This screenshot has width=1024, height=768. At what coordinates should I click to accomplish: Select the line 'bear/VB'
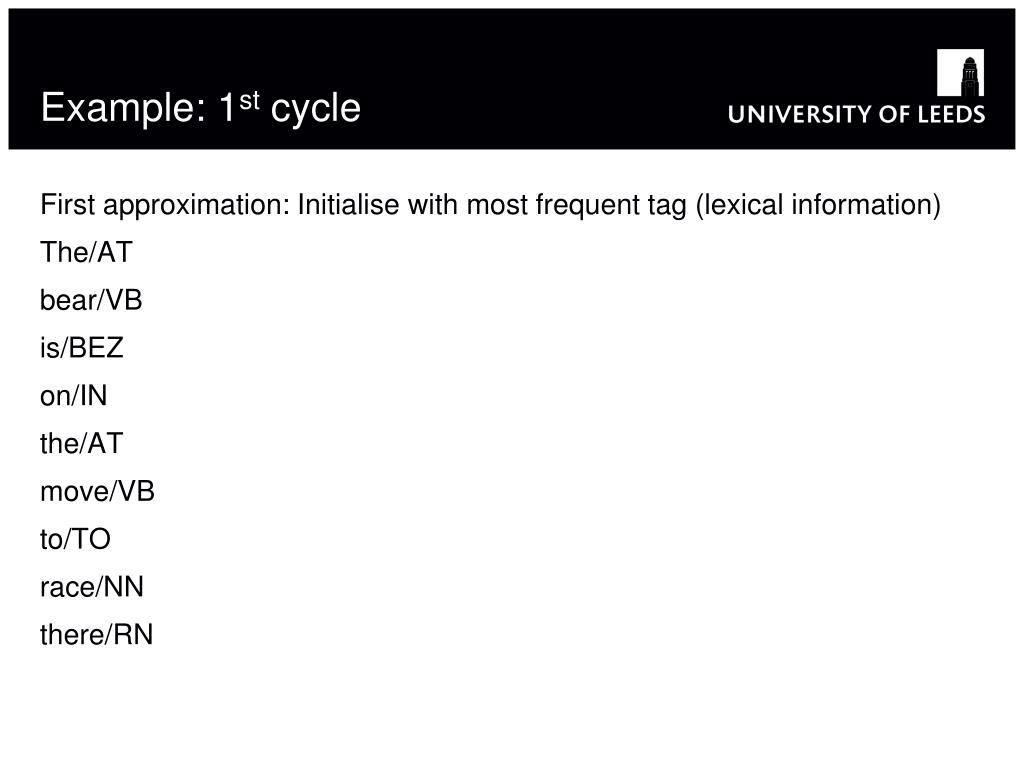pos(91,300)
